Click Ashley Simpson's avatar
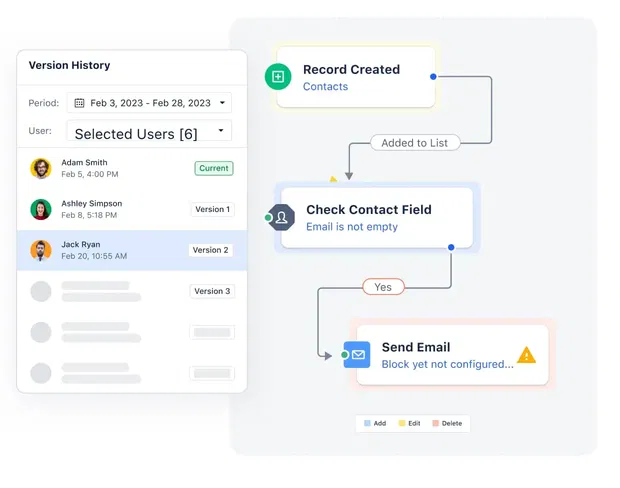This screenshot has height=488, width=620. click(41, 209)
